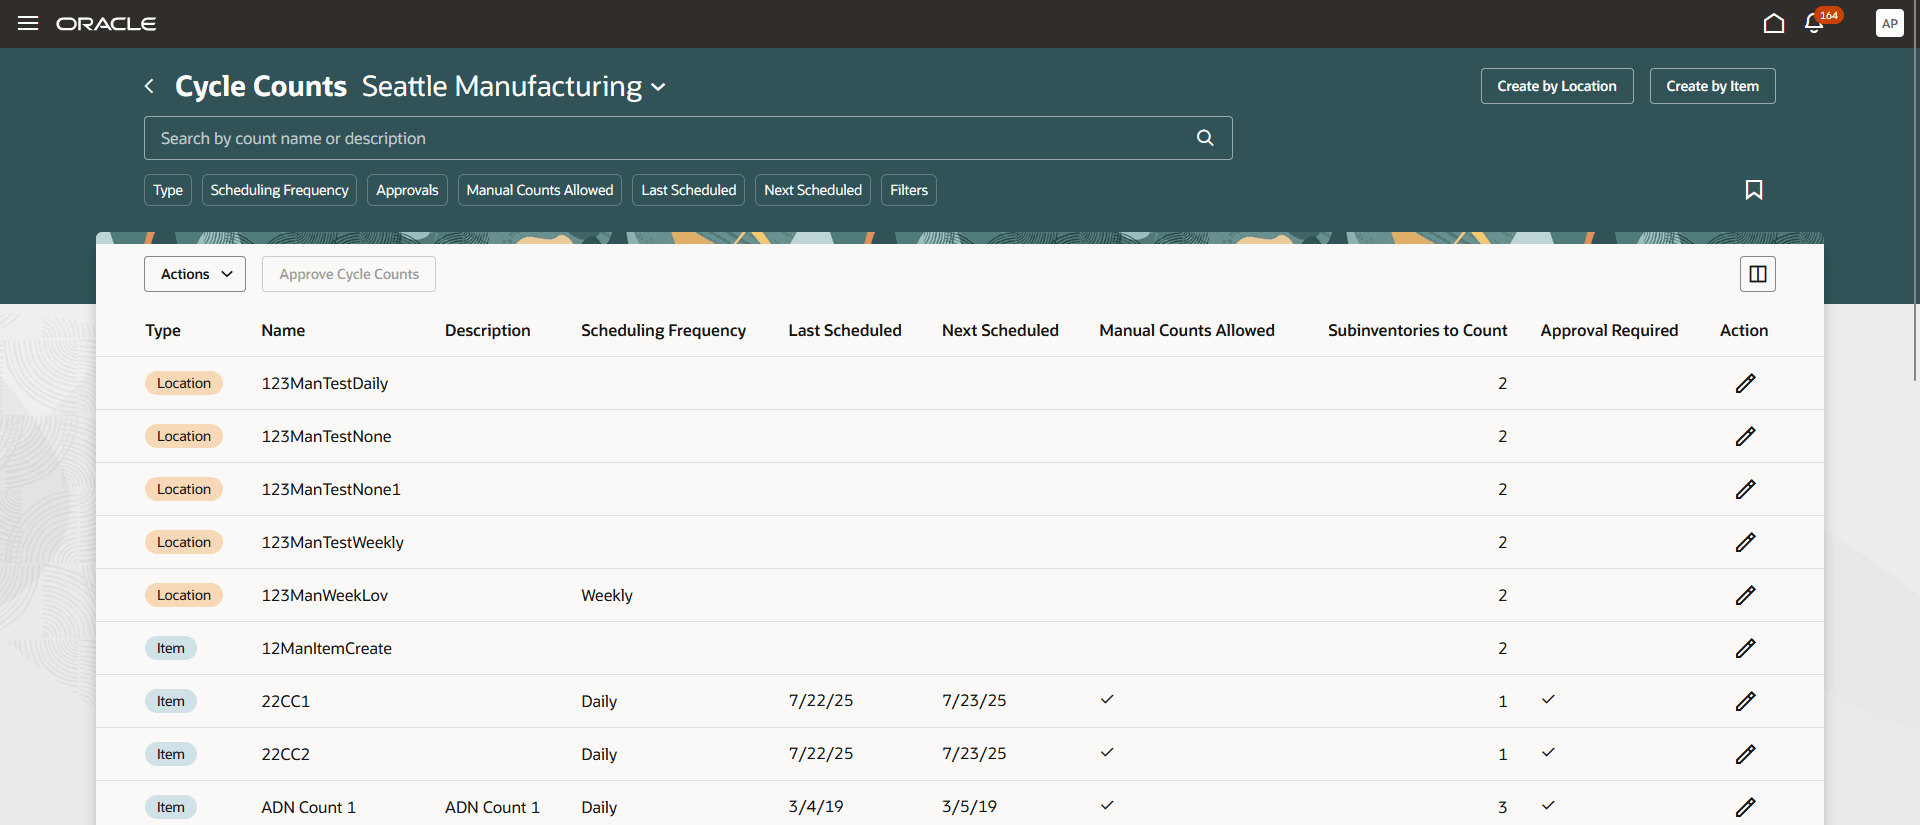Go to the Home icon
This screenshot has width=1920, height=825.
pyautogui.click(x=1773, y=23)
